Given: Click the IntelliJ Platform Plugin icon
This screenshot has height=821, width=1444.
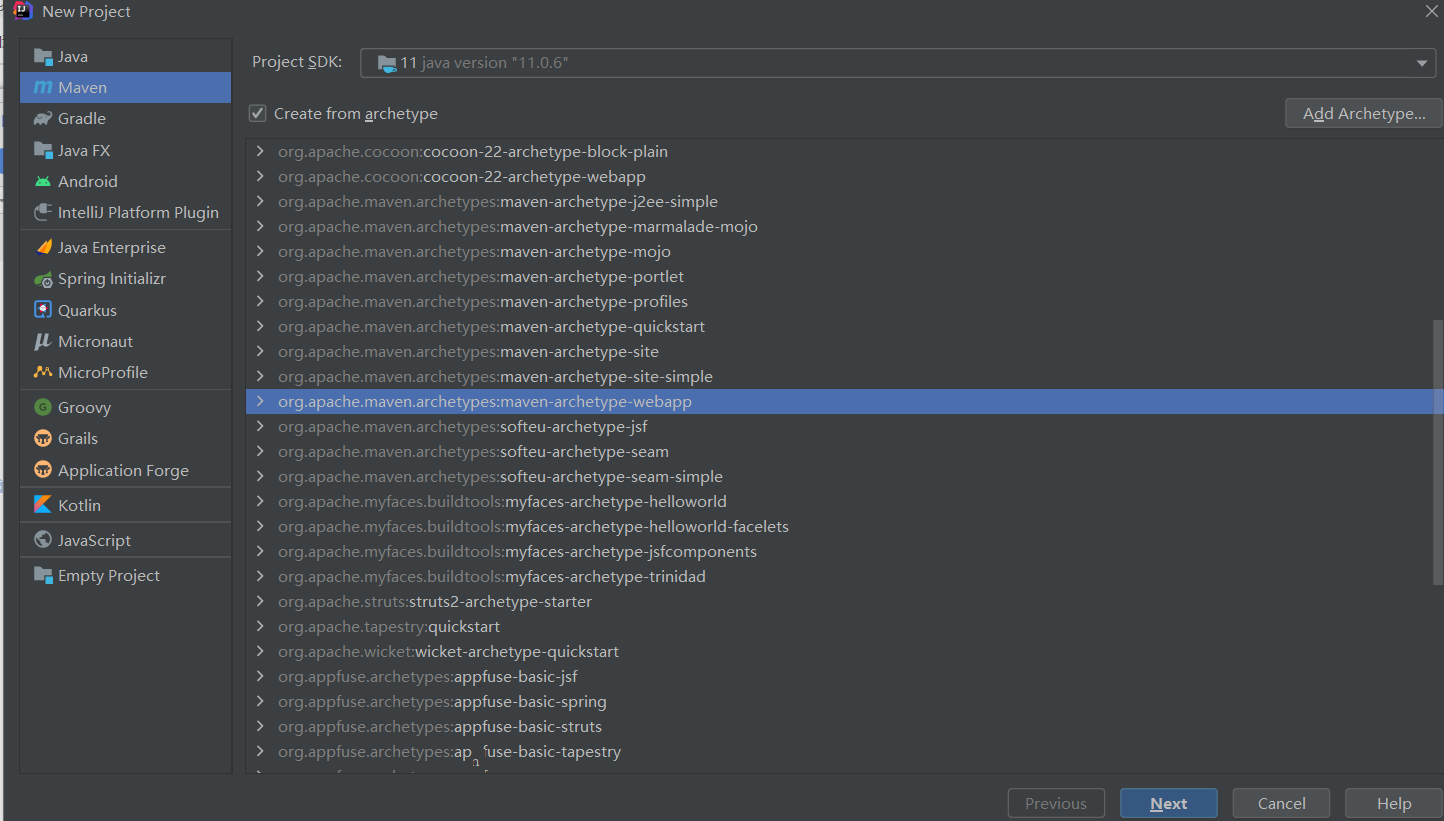Looking at the screenshot, I should tap(43, 212).
